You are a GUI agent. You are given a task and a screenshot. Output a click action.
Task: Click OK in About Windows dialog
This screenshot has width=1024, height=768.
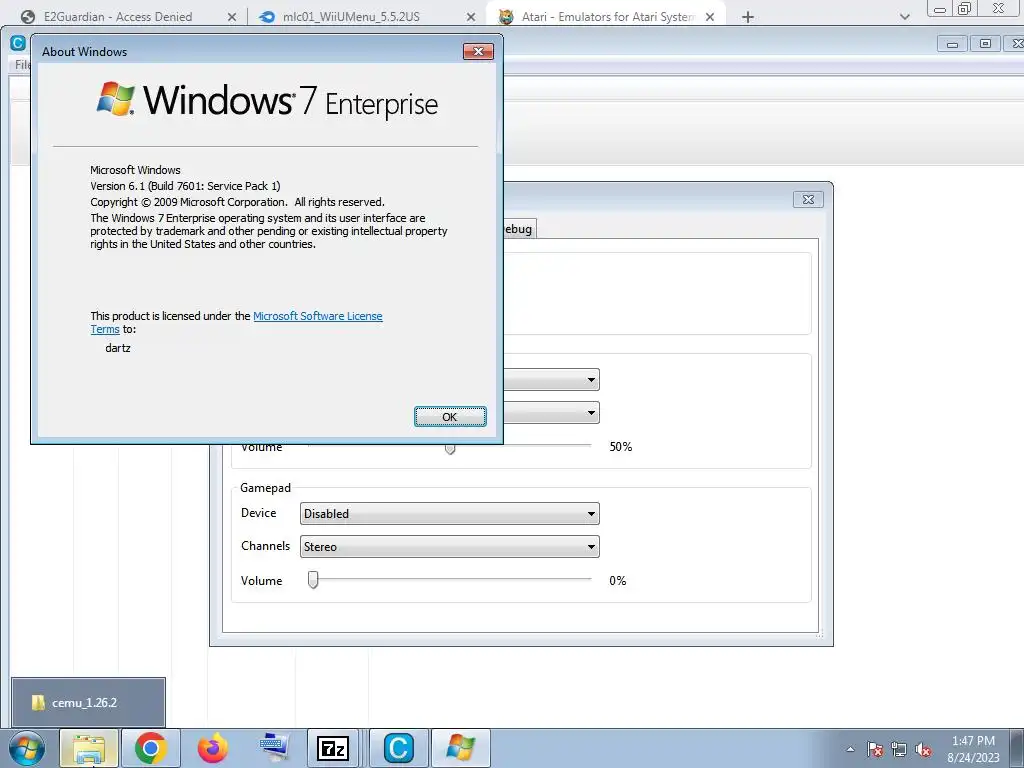pos(450,417)
